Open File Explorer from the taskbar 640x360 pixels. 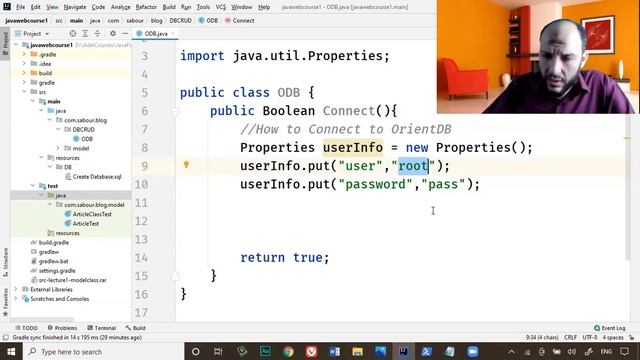(358, 351)
